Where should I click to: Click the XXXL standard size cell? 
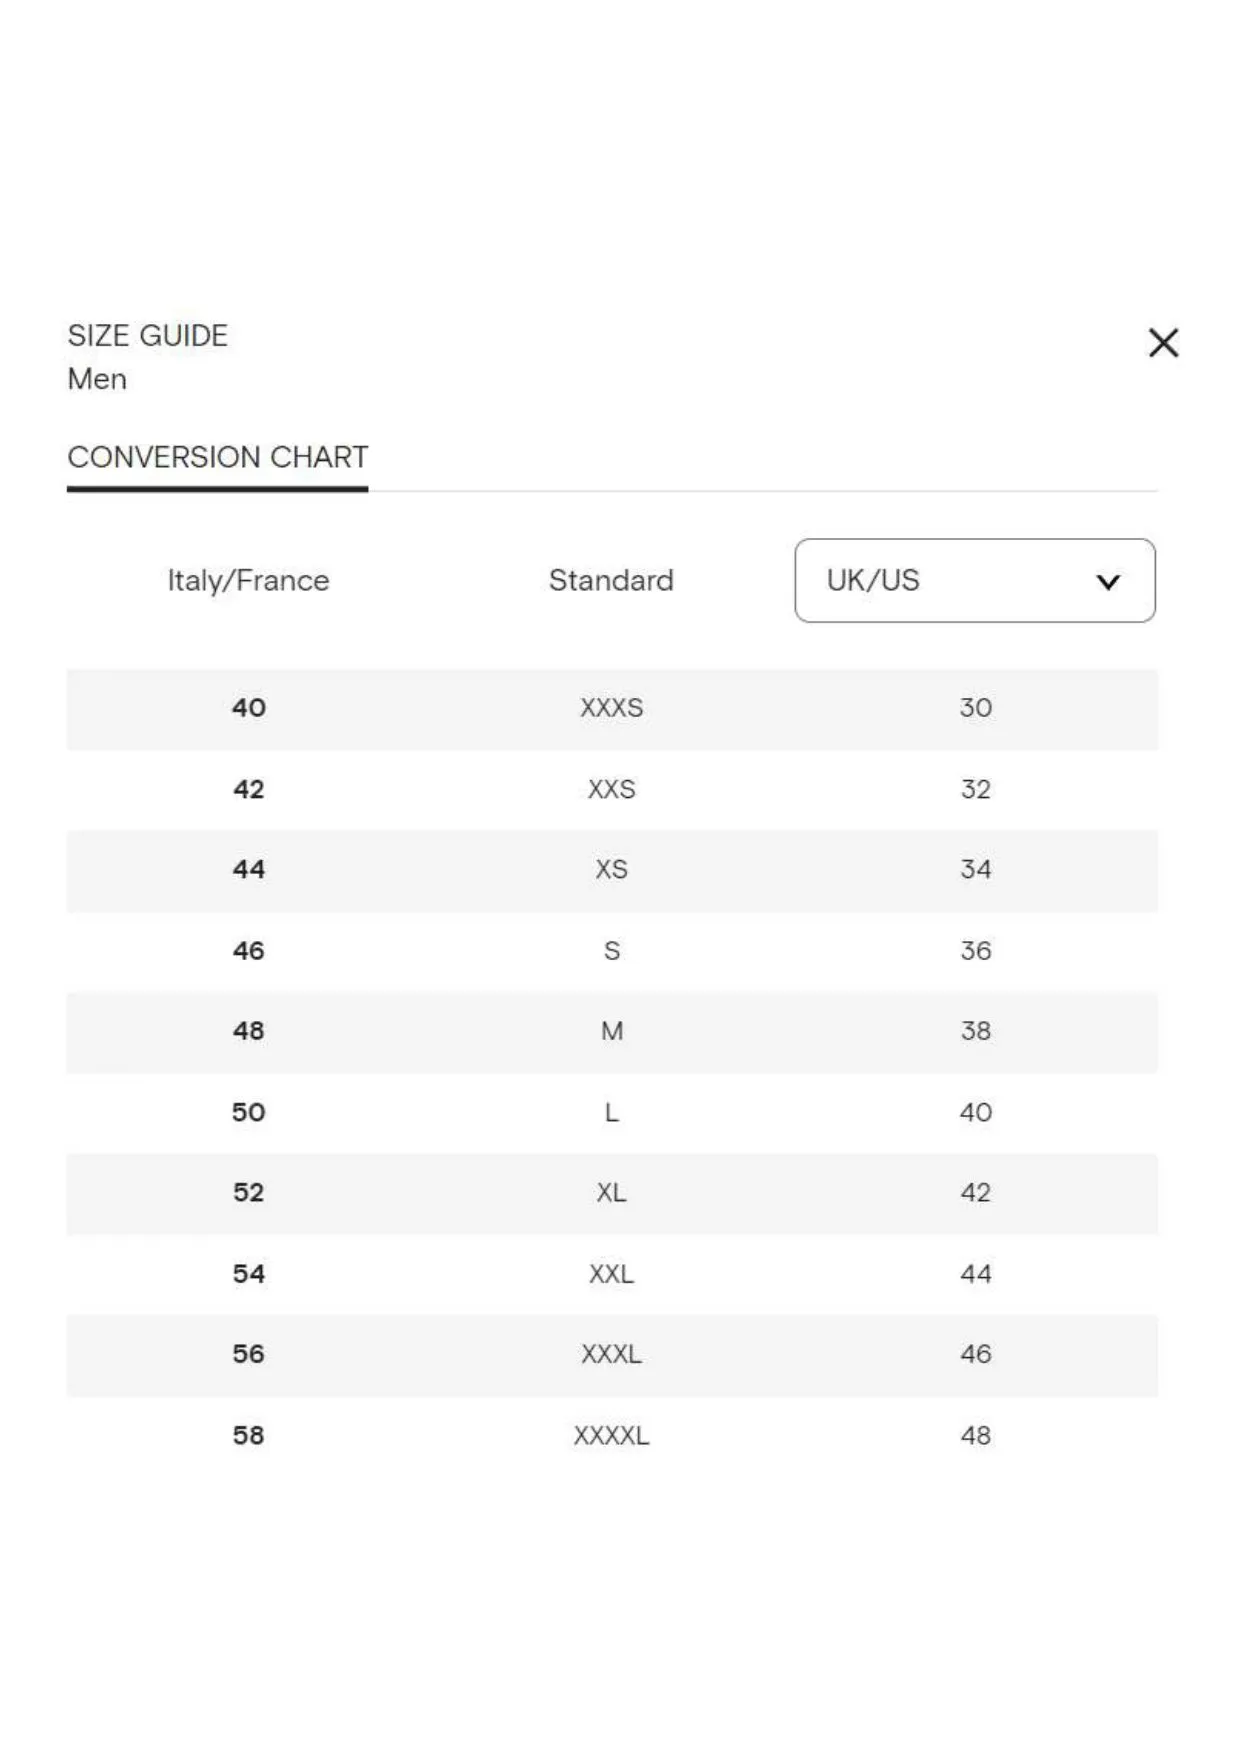pyautogui.click(x=611, y=1354)
